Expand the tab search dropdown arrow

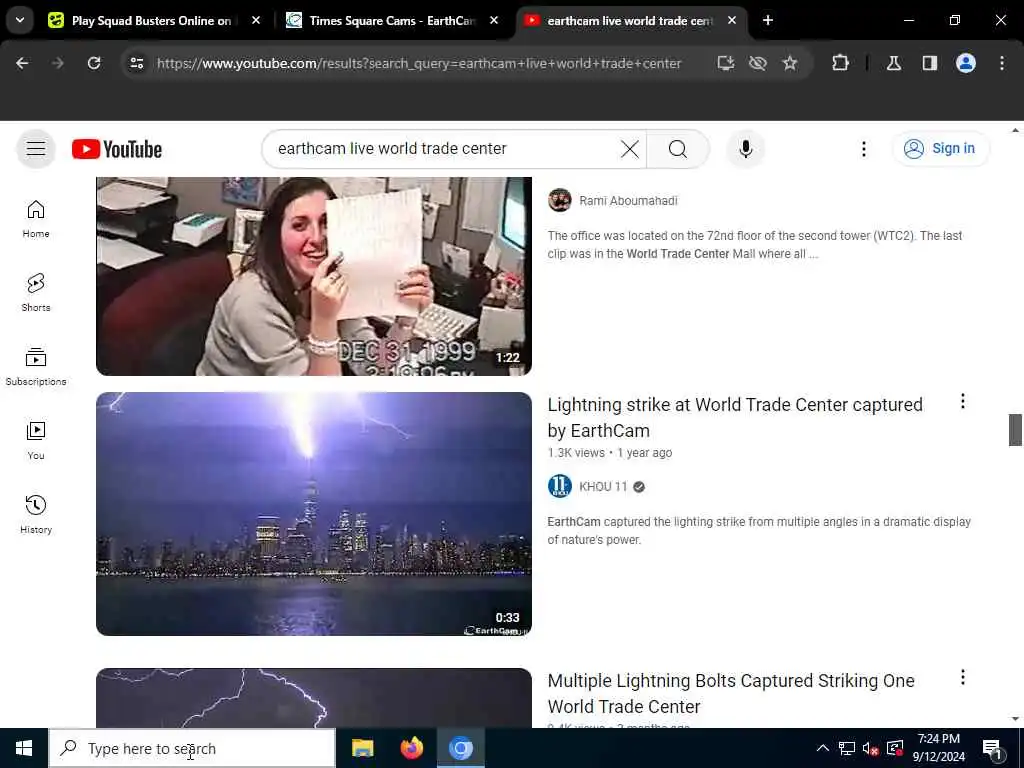pyautogui.click(x=20, y=20)
